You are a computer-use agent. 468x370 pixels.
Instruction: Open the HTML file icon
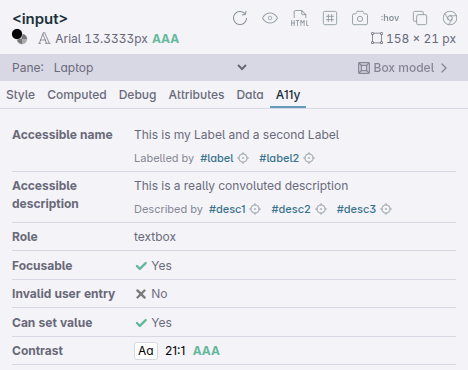(299, 18)
